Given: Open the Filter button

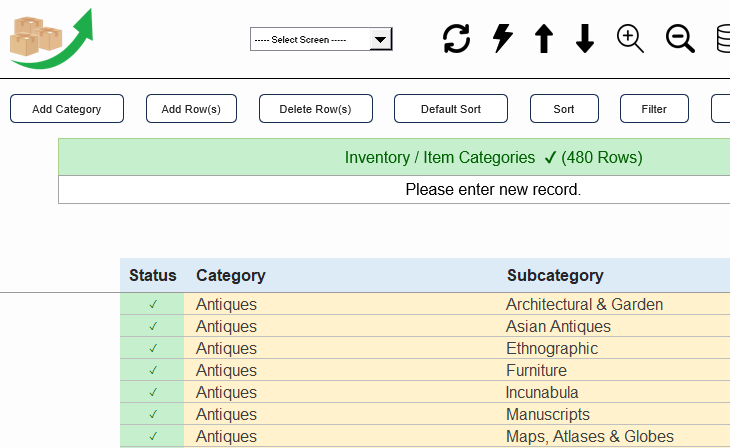Looking at the screenshot, I should (654, 109).
